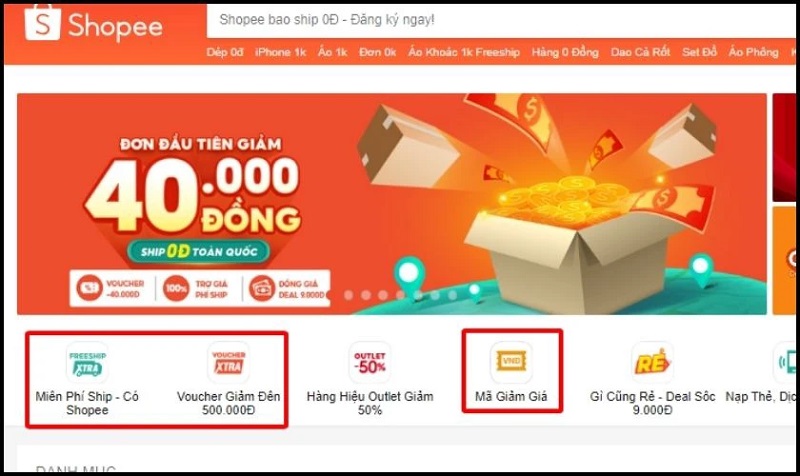Open the Dao Cà Rốt search link
The height and width of the screenshot is (476, 800).
640,52
